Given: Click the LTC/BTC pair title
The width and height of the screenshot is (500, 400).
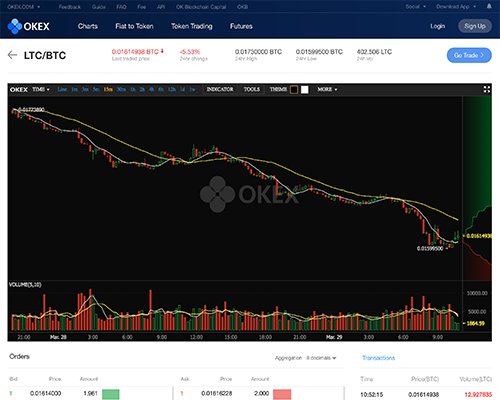Looking at the screenshot, I should (45, 55).
